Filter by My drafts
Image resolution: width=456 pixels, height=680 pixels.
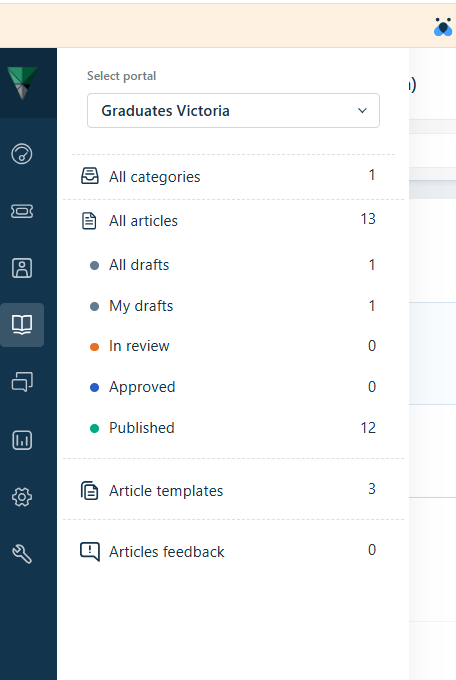[233, 306]
